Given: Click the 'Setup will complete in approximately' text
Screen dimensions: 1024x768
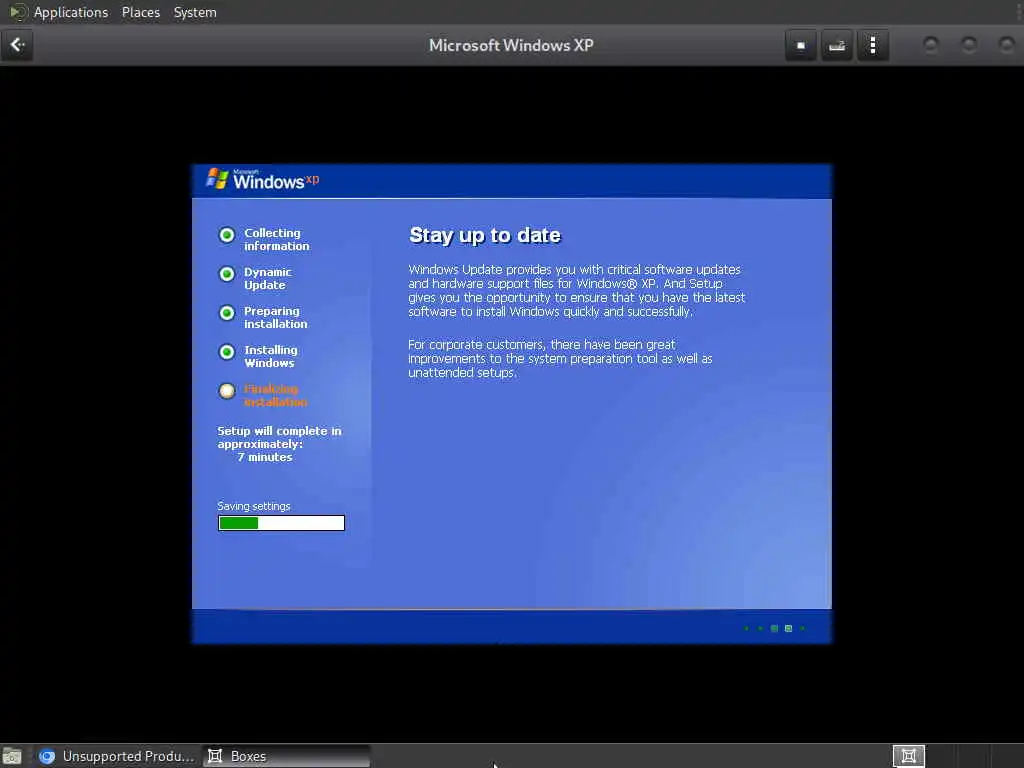Looking at the screenshot, I should pyautogui.click(x=279, y=438).
